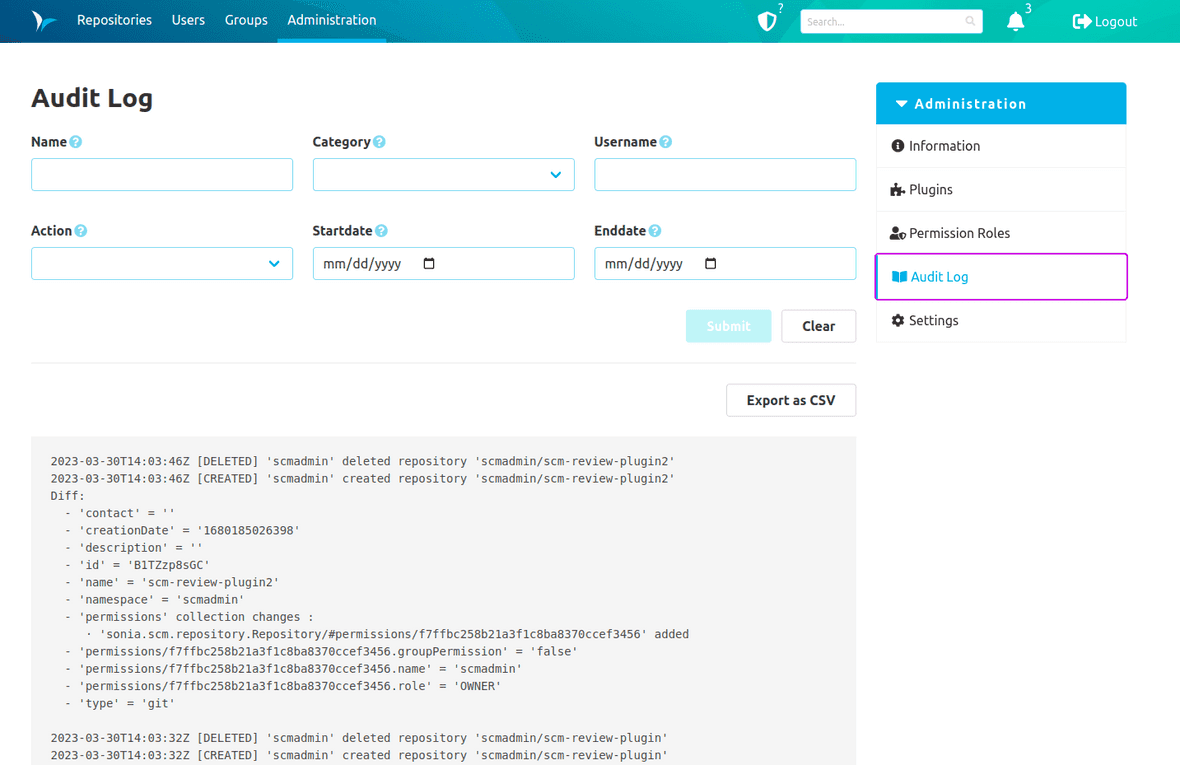This screenshot has height=765, width=1180.
Task: Switch to the Users section
Action: point(188,20)
